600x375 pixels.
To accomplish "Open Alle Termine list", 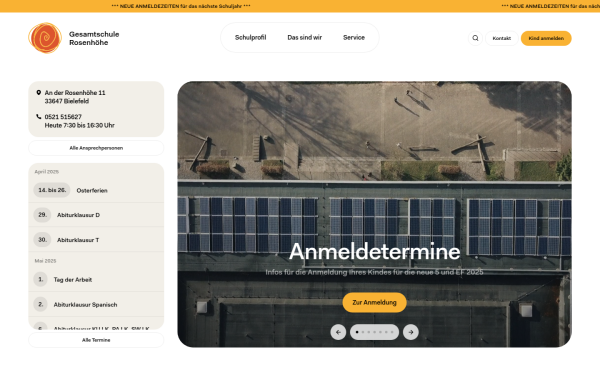I will [96, 340].
